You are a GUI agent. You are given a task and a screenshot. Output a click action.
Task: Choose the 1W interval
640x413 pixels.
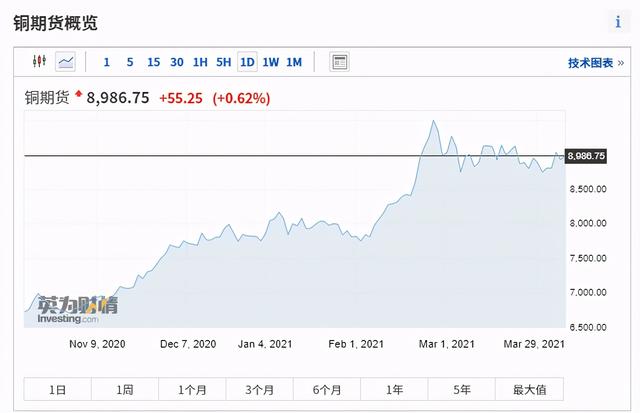(270, 62)
